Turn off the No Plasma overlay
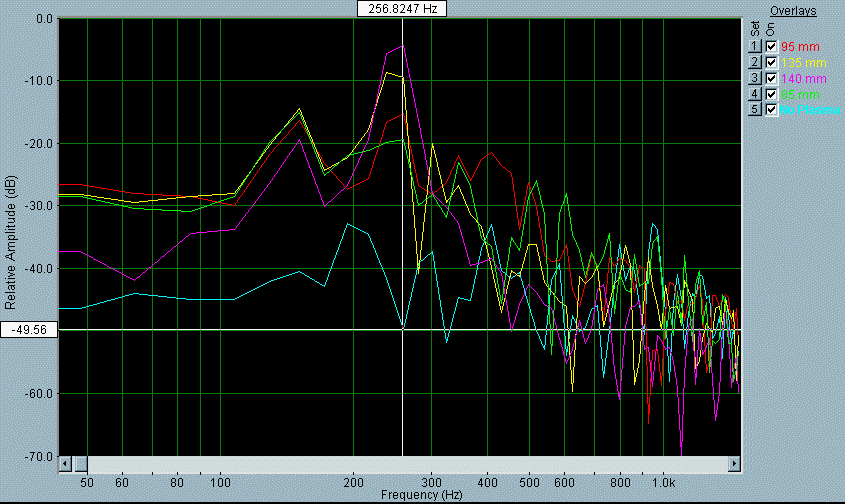Viewport: 845px width, 504px height. pyautogui.click(x=771, y=109)
